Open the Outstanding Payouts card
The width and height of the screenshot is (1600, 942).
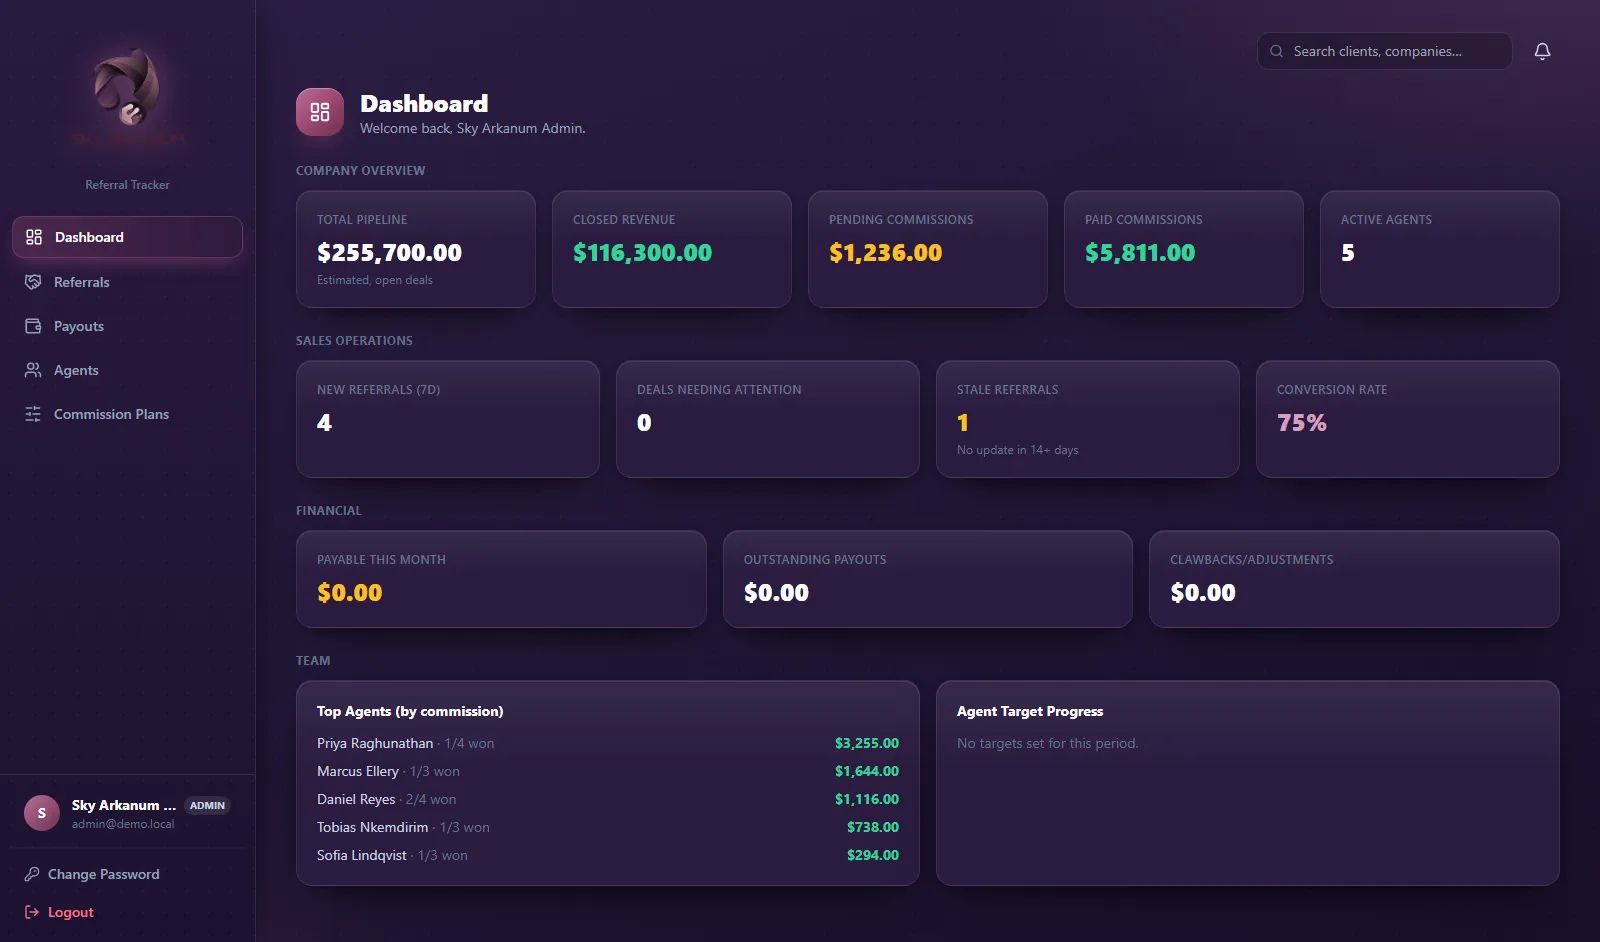point(928,579)
